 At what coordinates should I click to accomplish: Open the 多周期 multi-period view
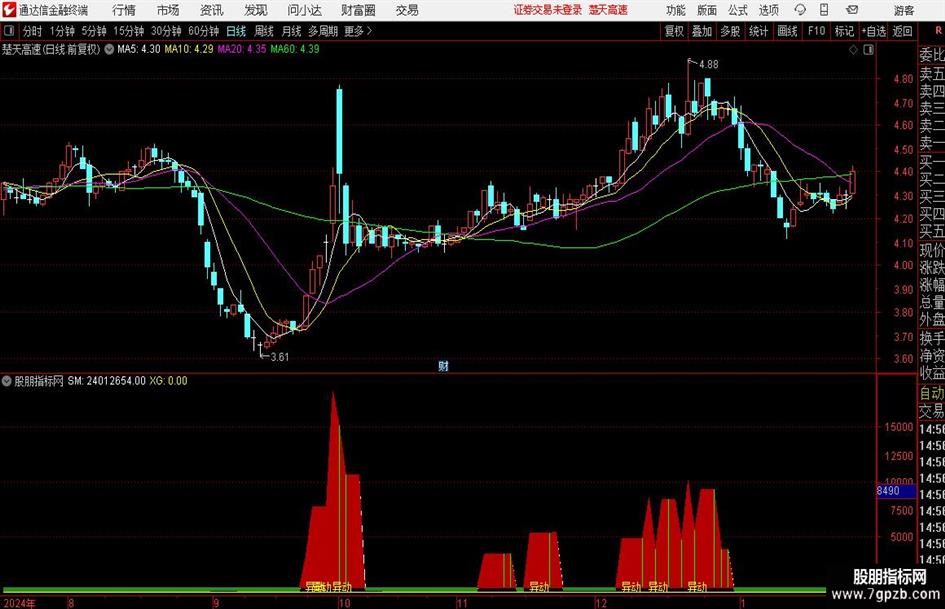323,31
